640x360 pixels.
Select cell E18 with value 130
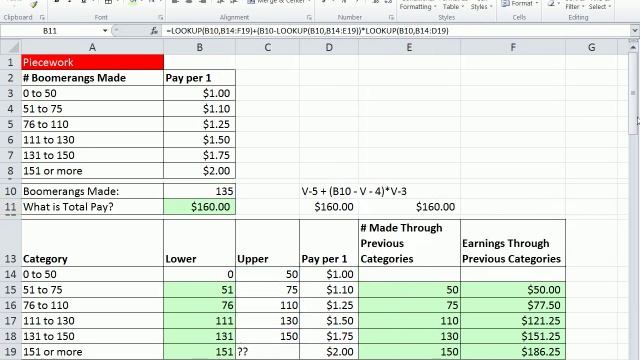[409, 336]
